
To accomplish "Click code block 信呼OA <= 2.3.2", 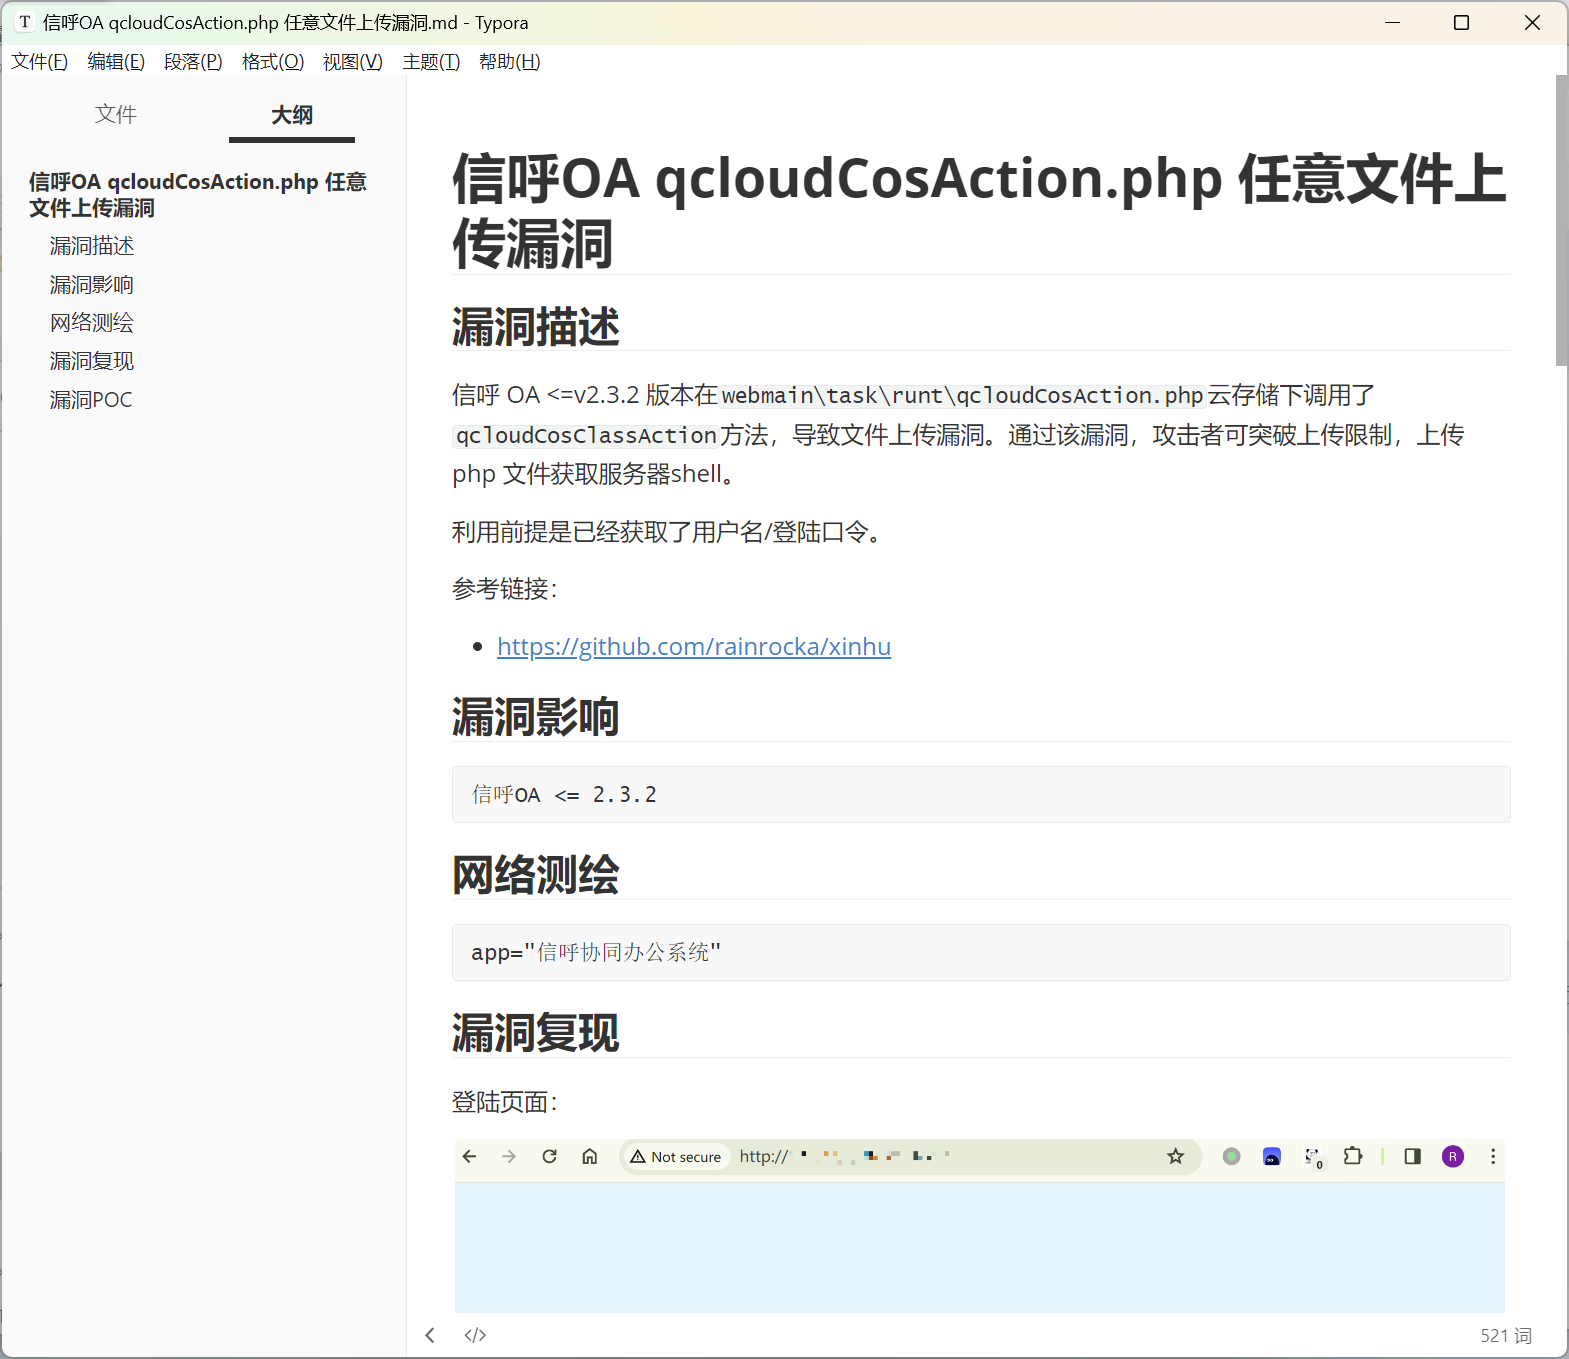I will click(x=981, y=795).
